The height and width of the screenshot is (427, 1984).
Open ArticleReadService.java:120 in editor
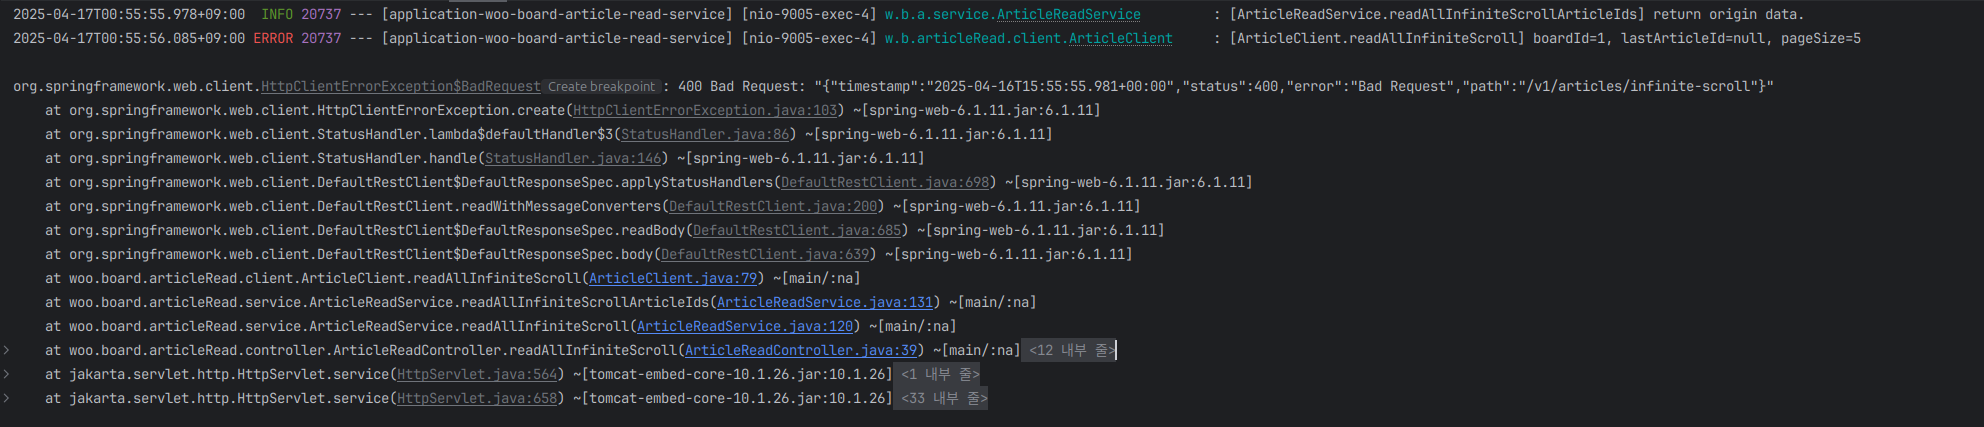[x=745, y=327]
